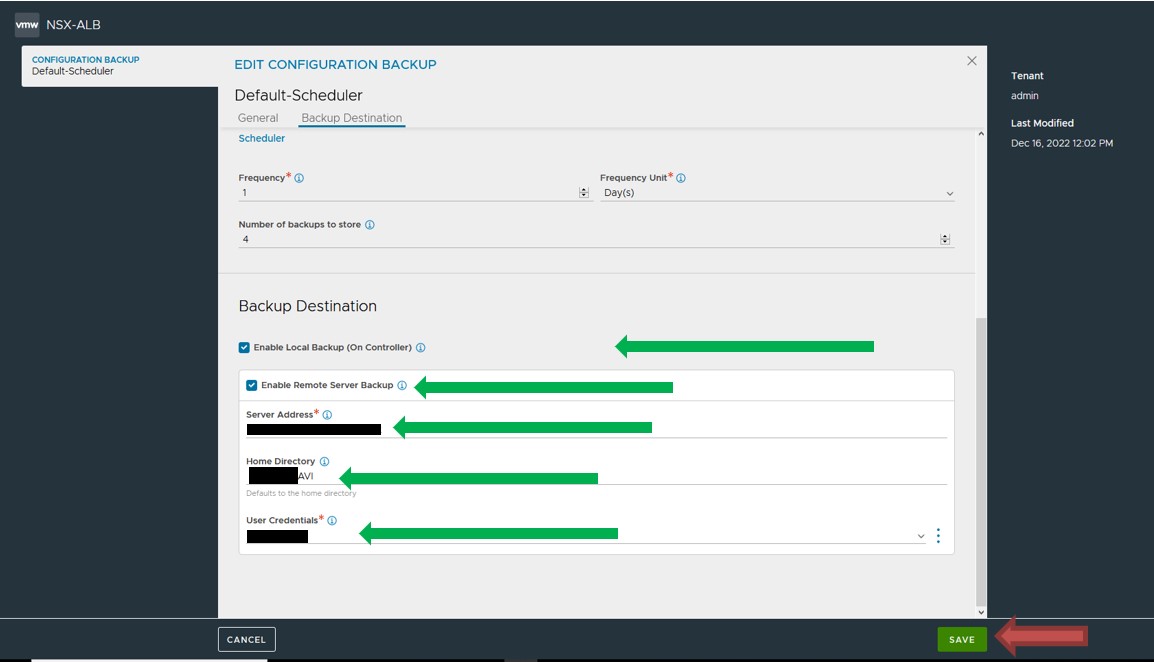Open Frequency Unit info icon

[x=681, y=178]
